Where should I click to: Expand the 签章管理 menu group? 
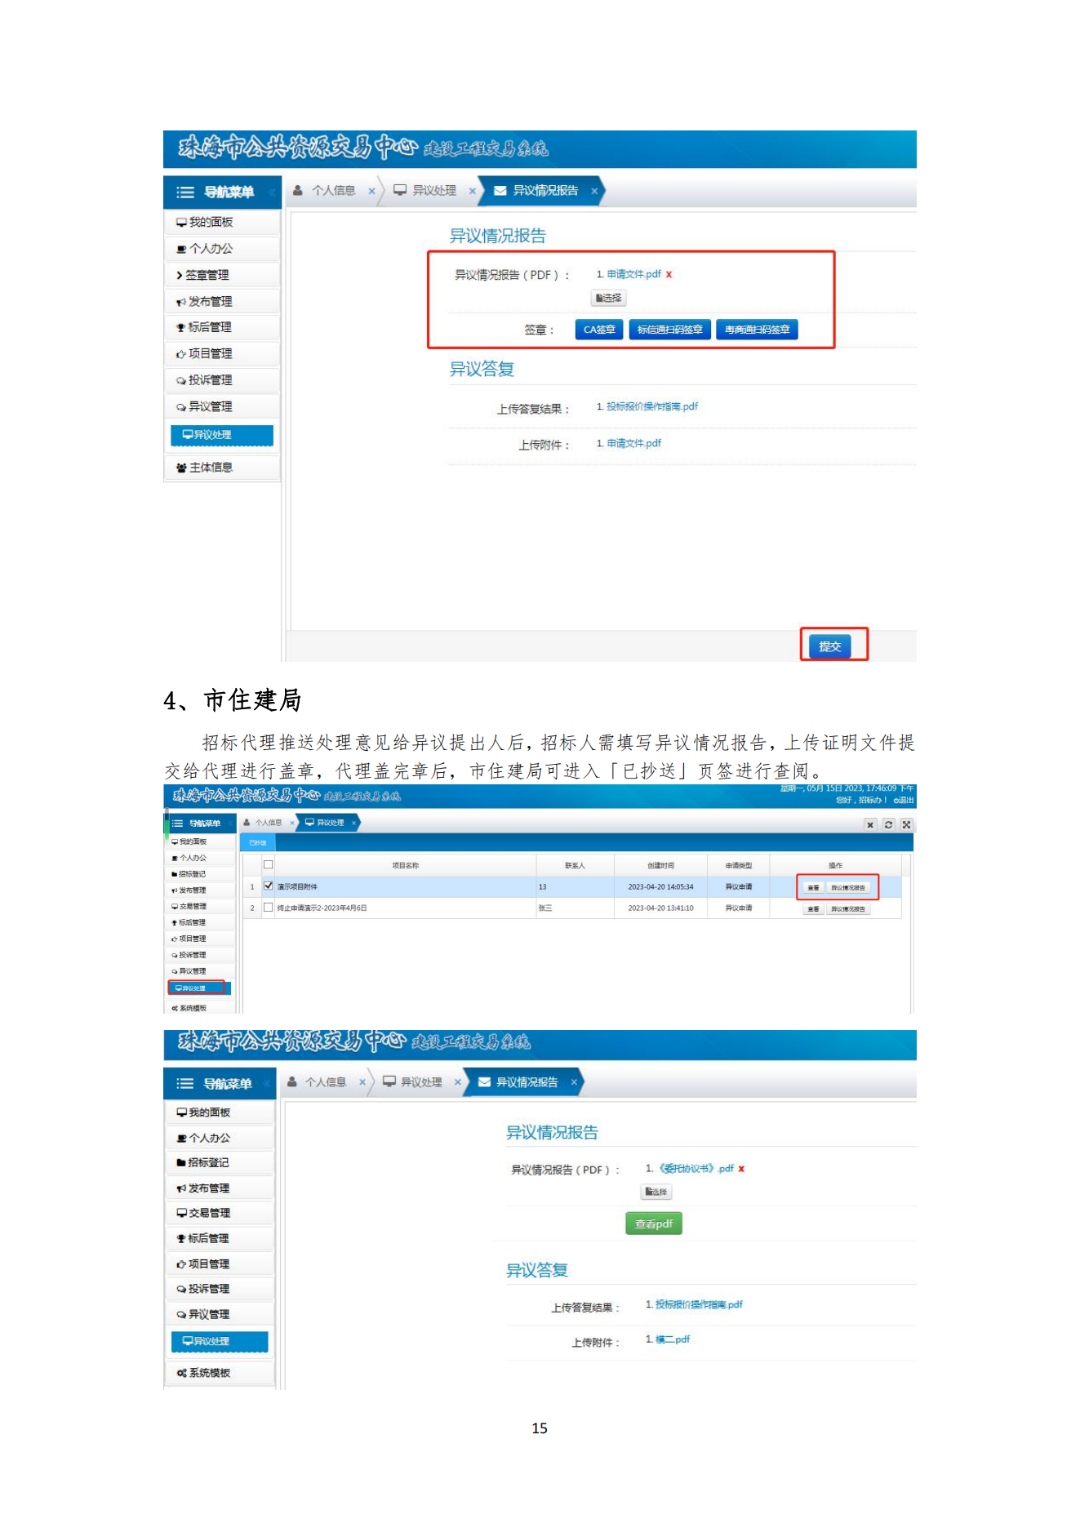pyautogui.click(x=221, y=275)
